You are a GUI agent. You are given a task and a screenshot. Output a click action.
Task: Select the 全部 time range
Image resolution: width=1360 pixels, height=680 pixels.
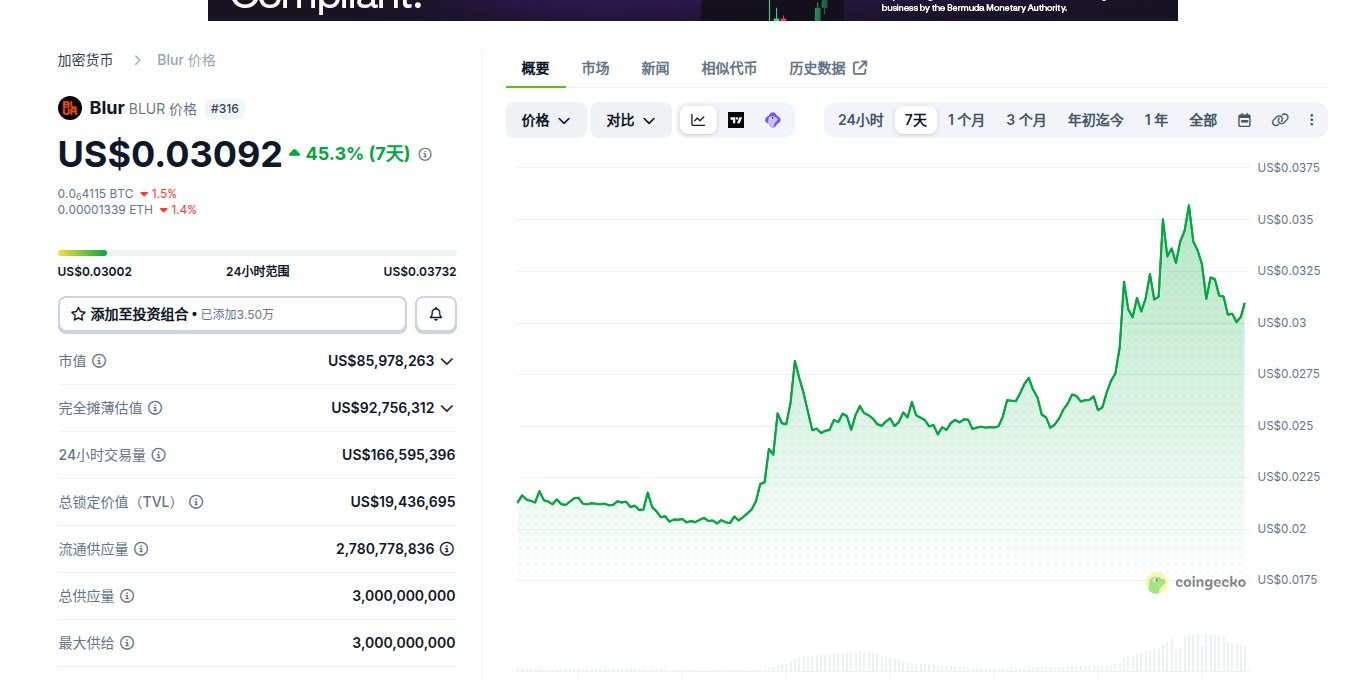pos(1203,120)
